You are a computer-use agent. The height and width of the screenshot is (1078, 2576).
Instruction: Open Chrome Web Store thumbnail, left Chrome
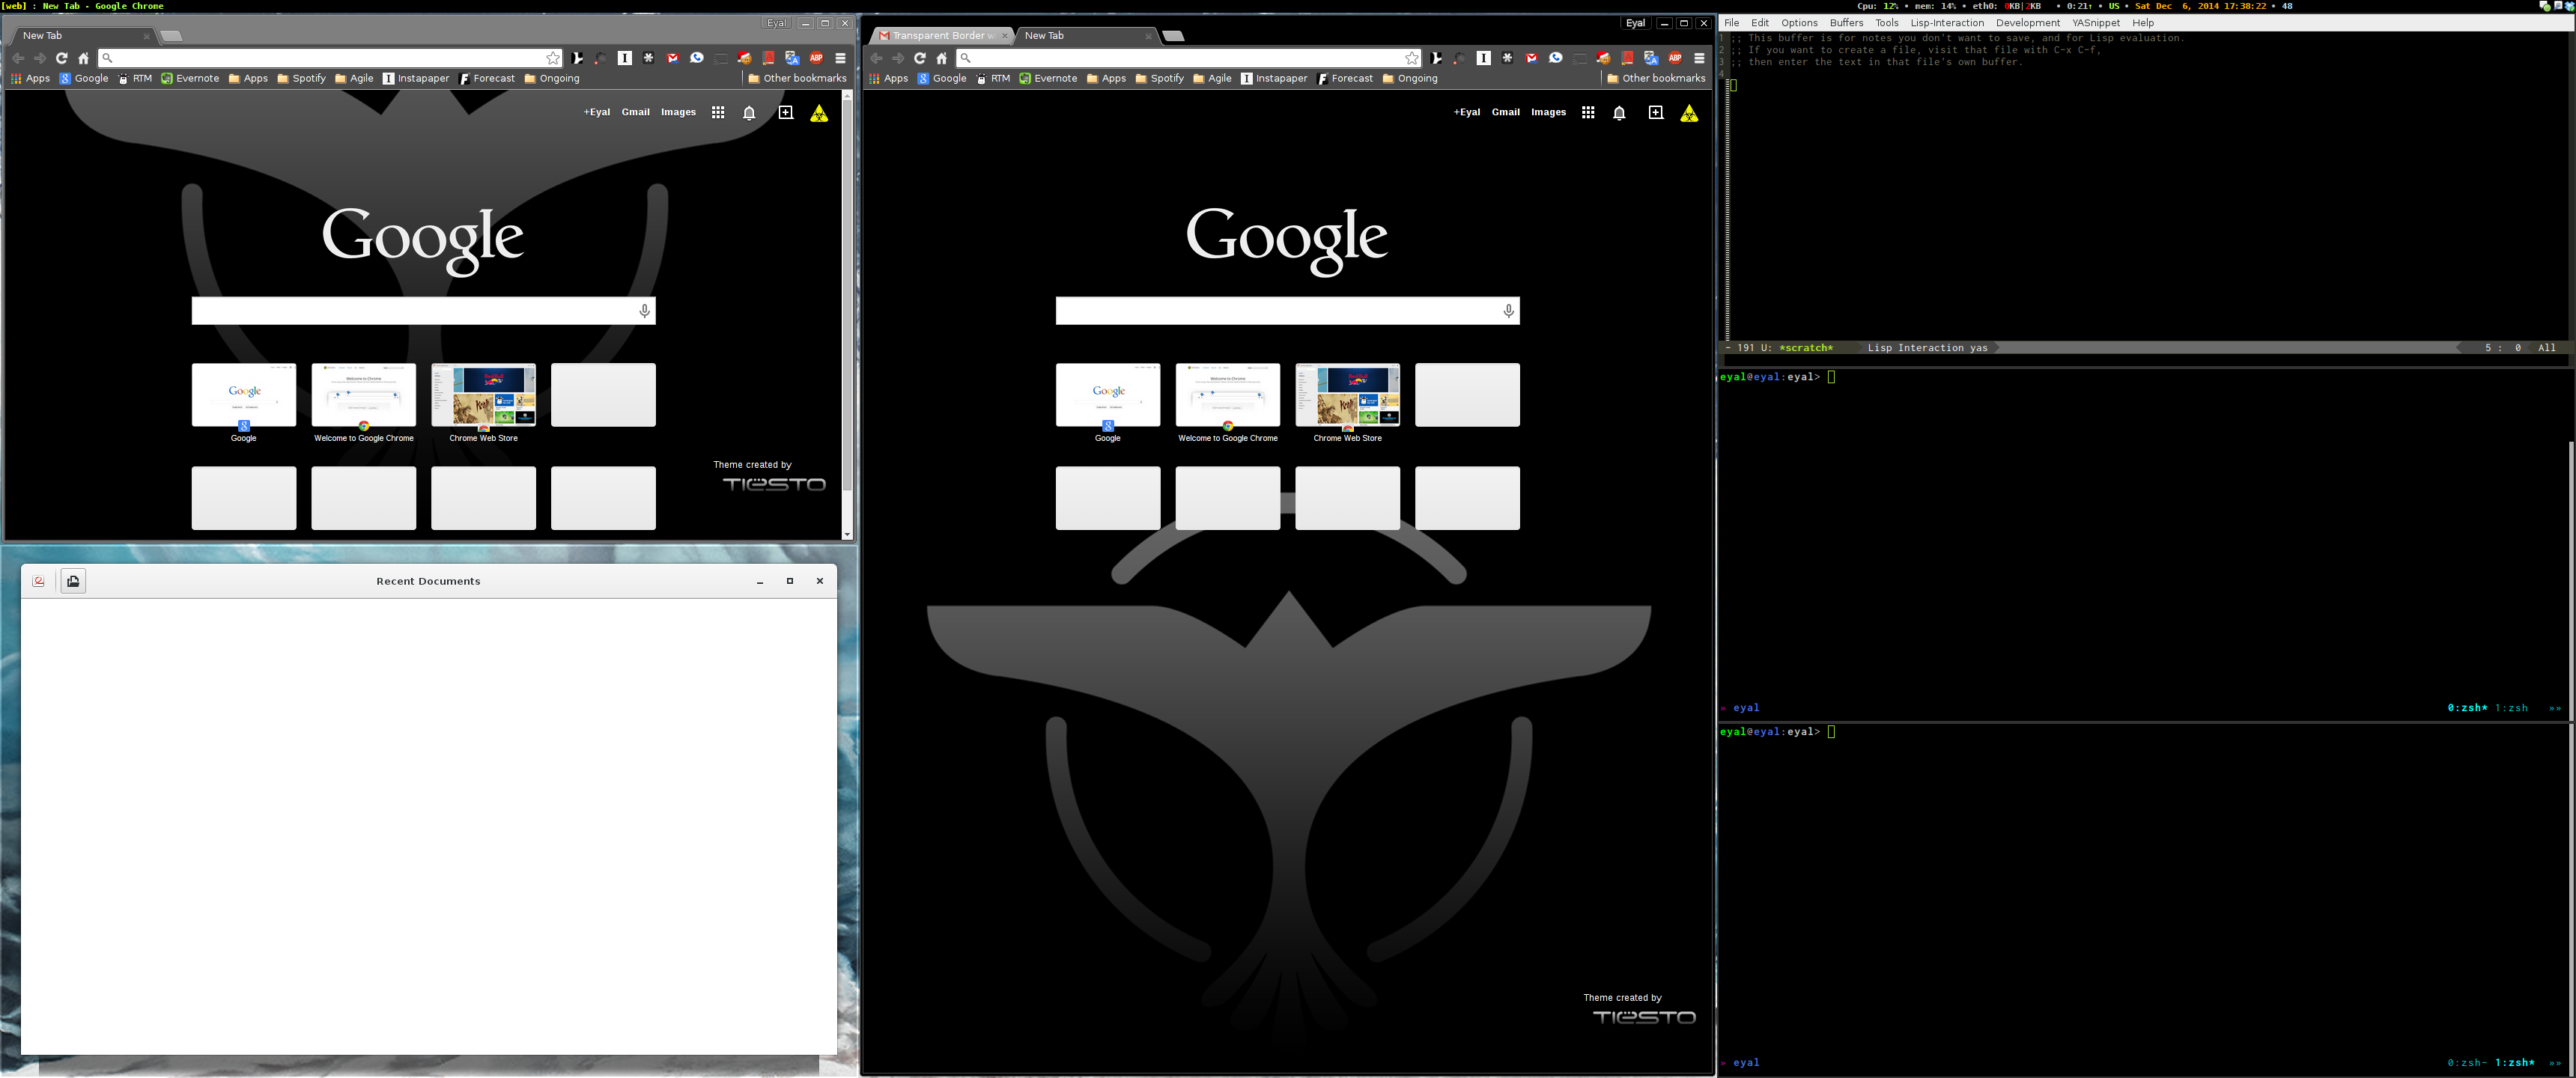(484, 395)
